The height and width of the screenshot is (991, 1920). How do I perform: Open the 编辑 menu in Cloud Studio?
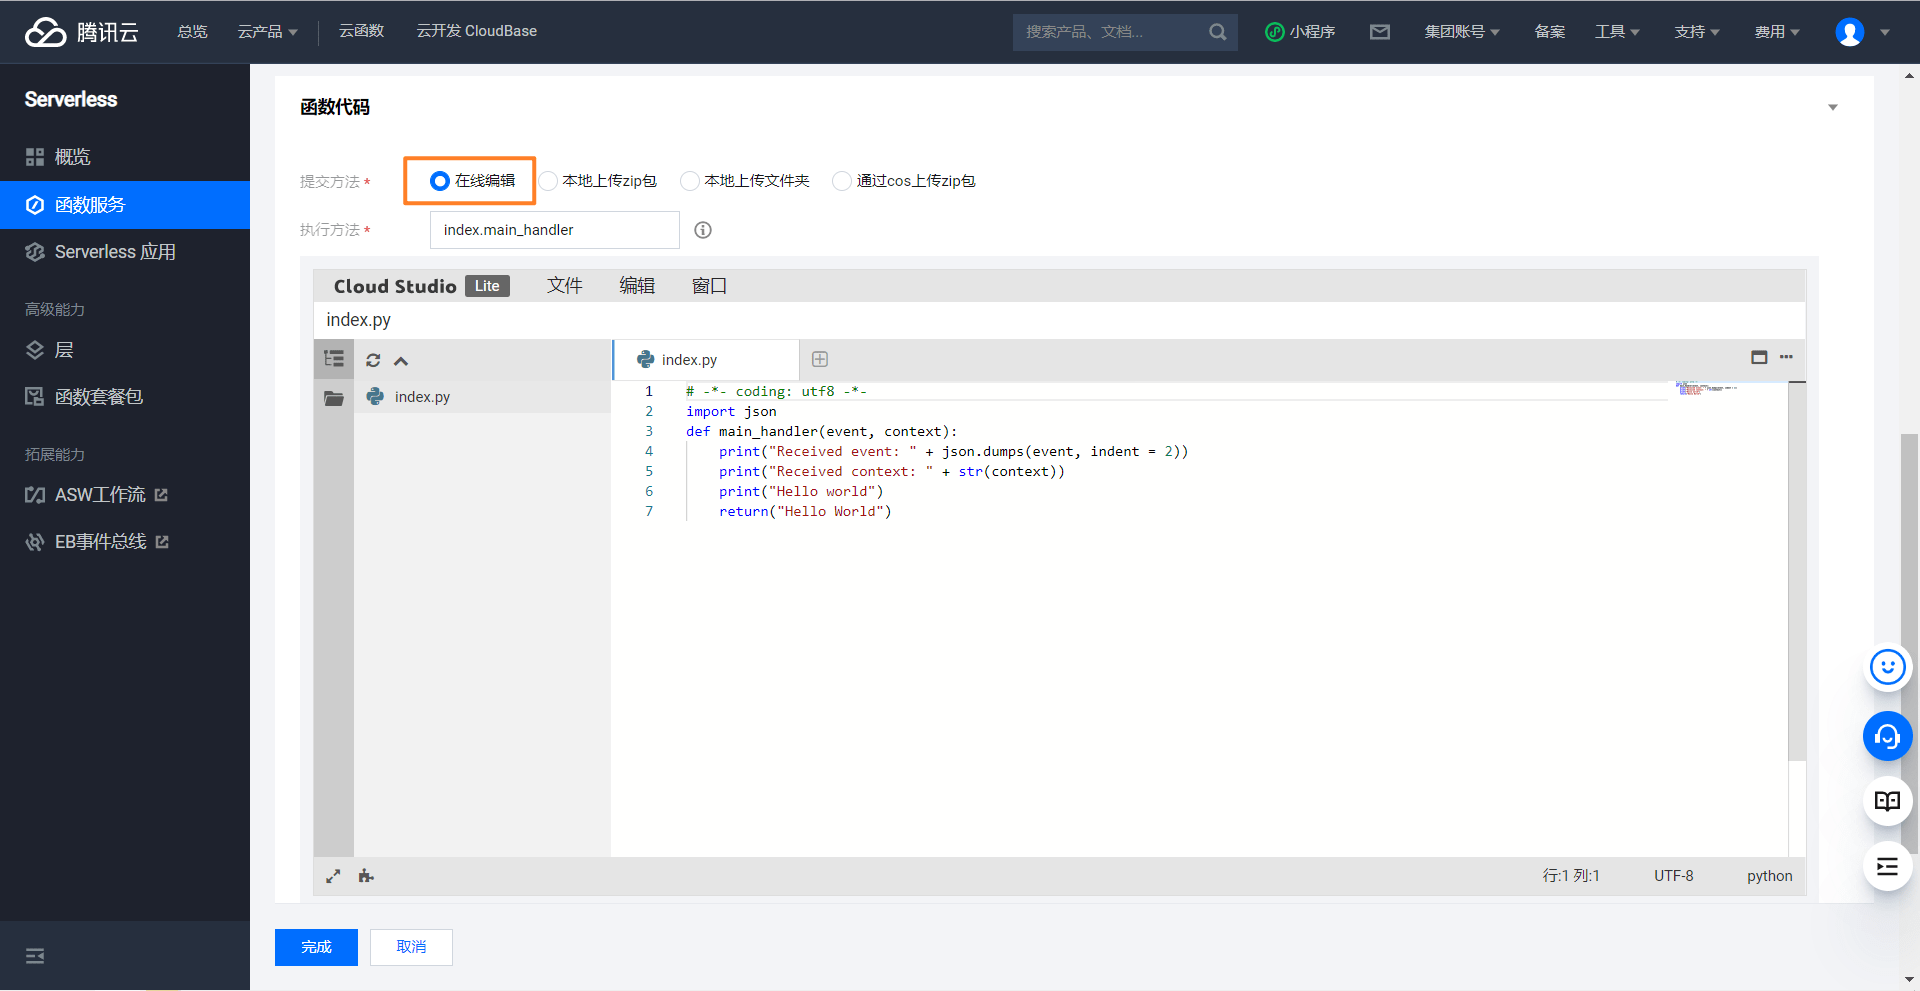637,286
